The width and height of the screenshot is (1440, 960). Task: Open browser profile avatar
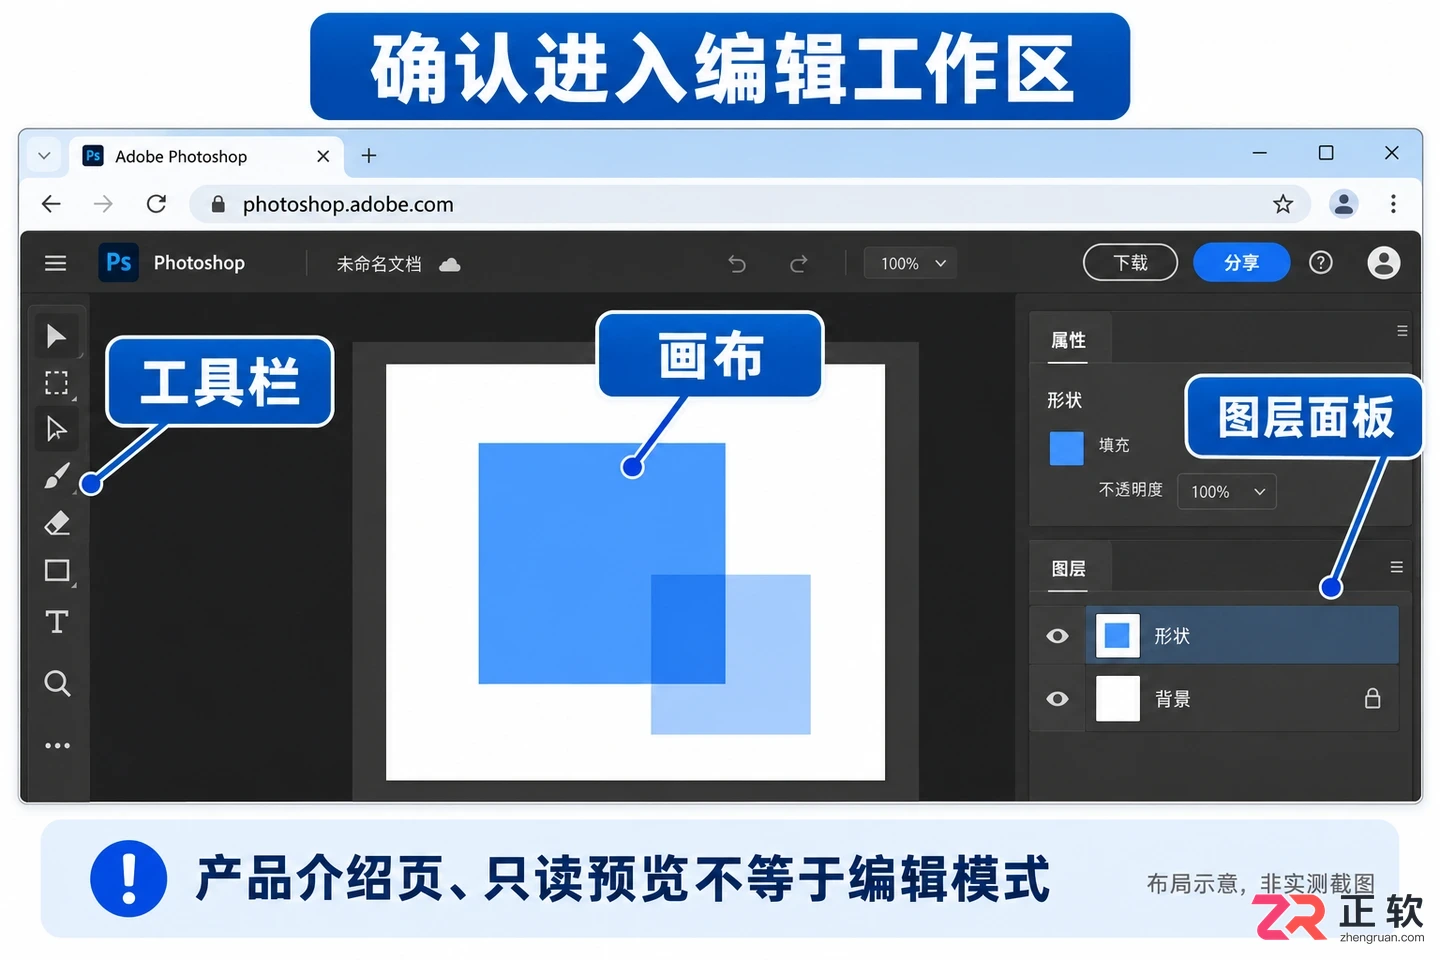coord(1344,204)
